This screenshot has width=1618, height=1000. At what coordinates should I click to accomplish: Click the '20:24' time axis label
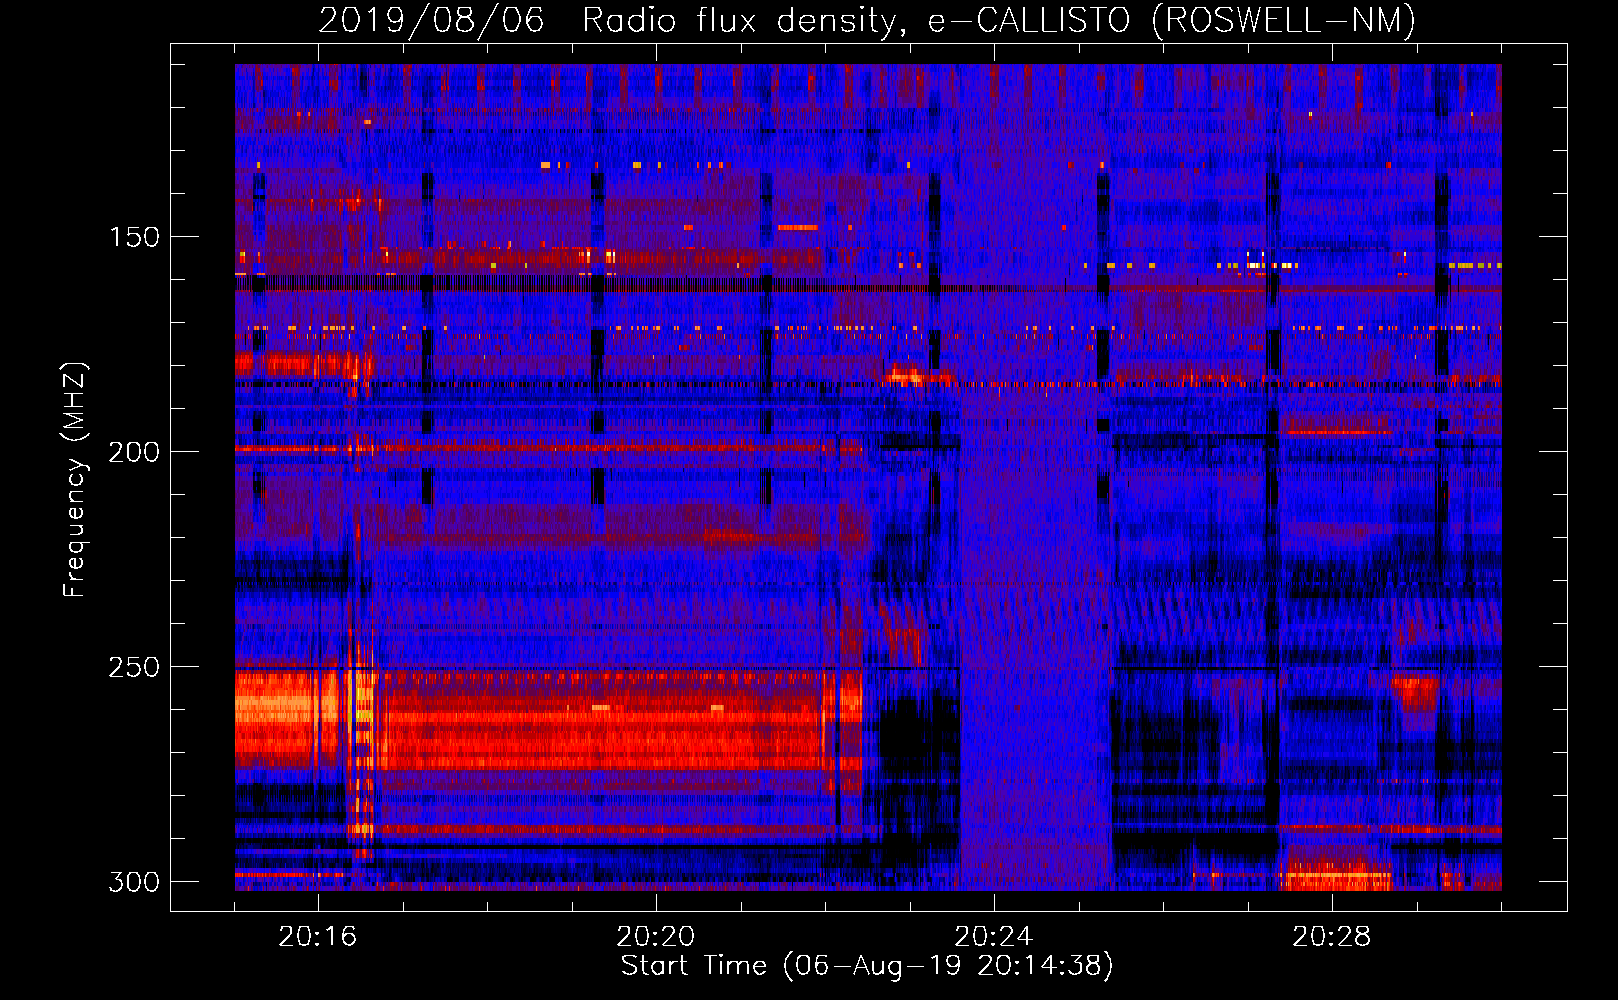point(994,937)
